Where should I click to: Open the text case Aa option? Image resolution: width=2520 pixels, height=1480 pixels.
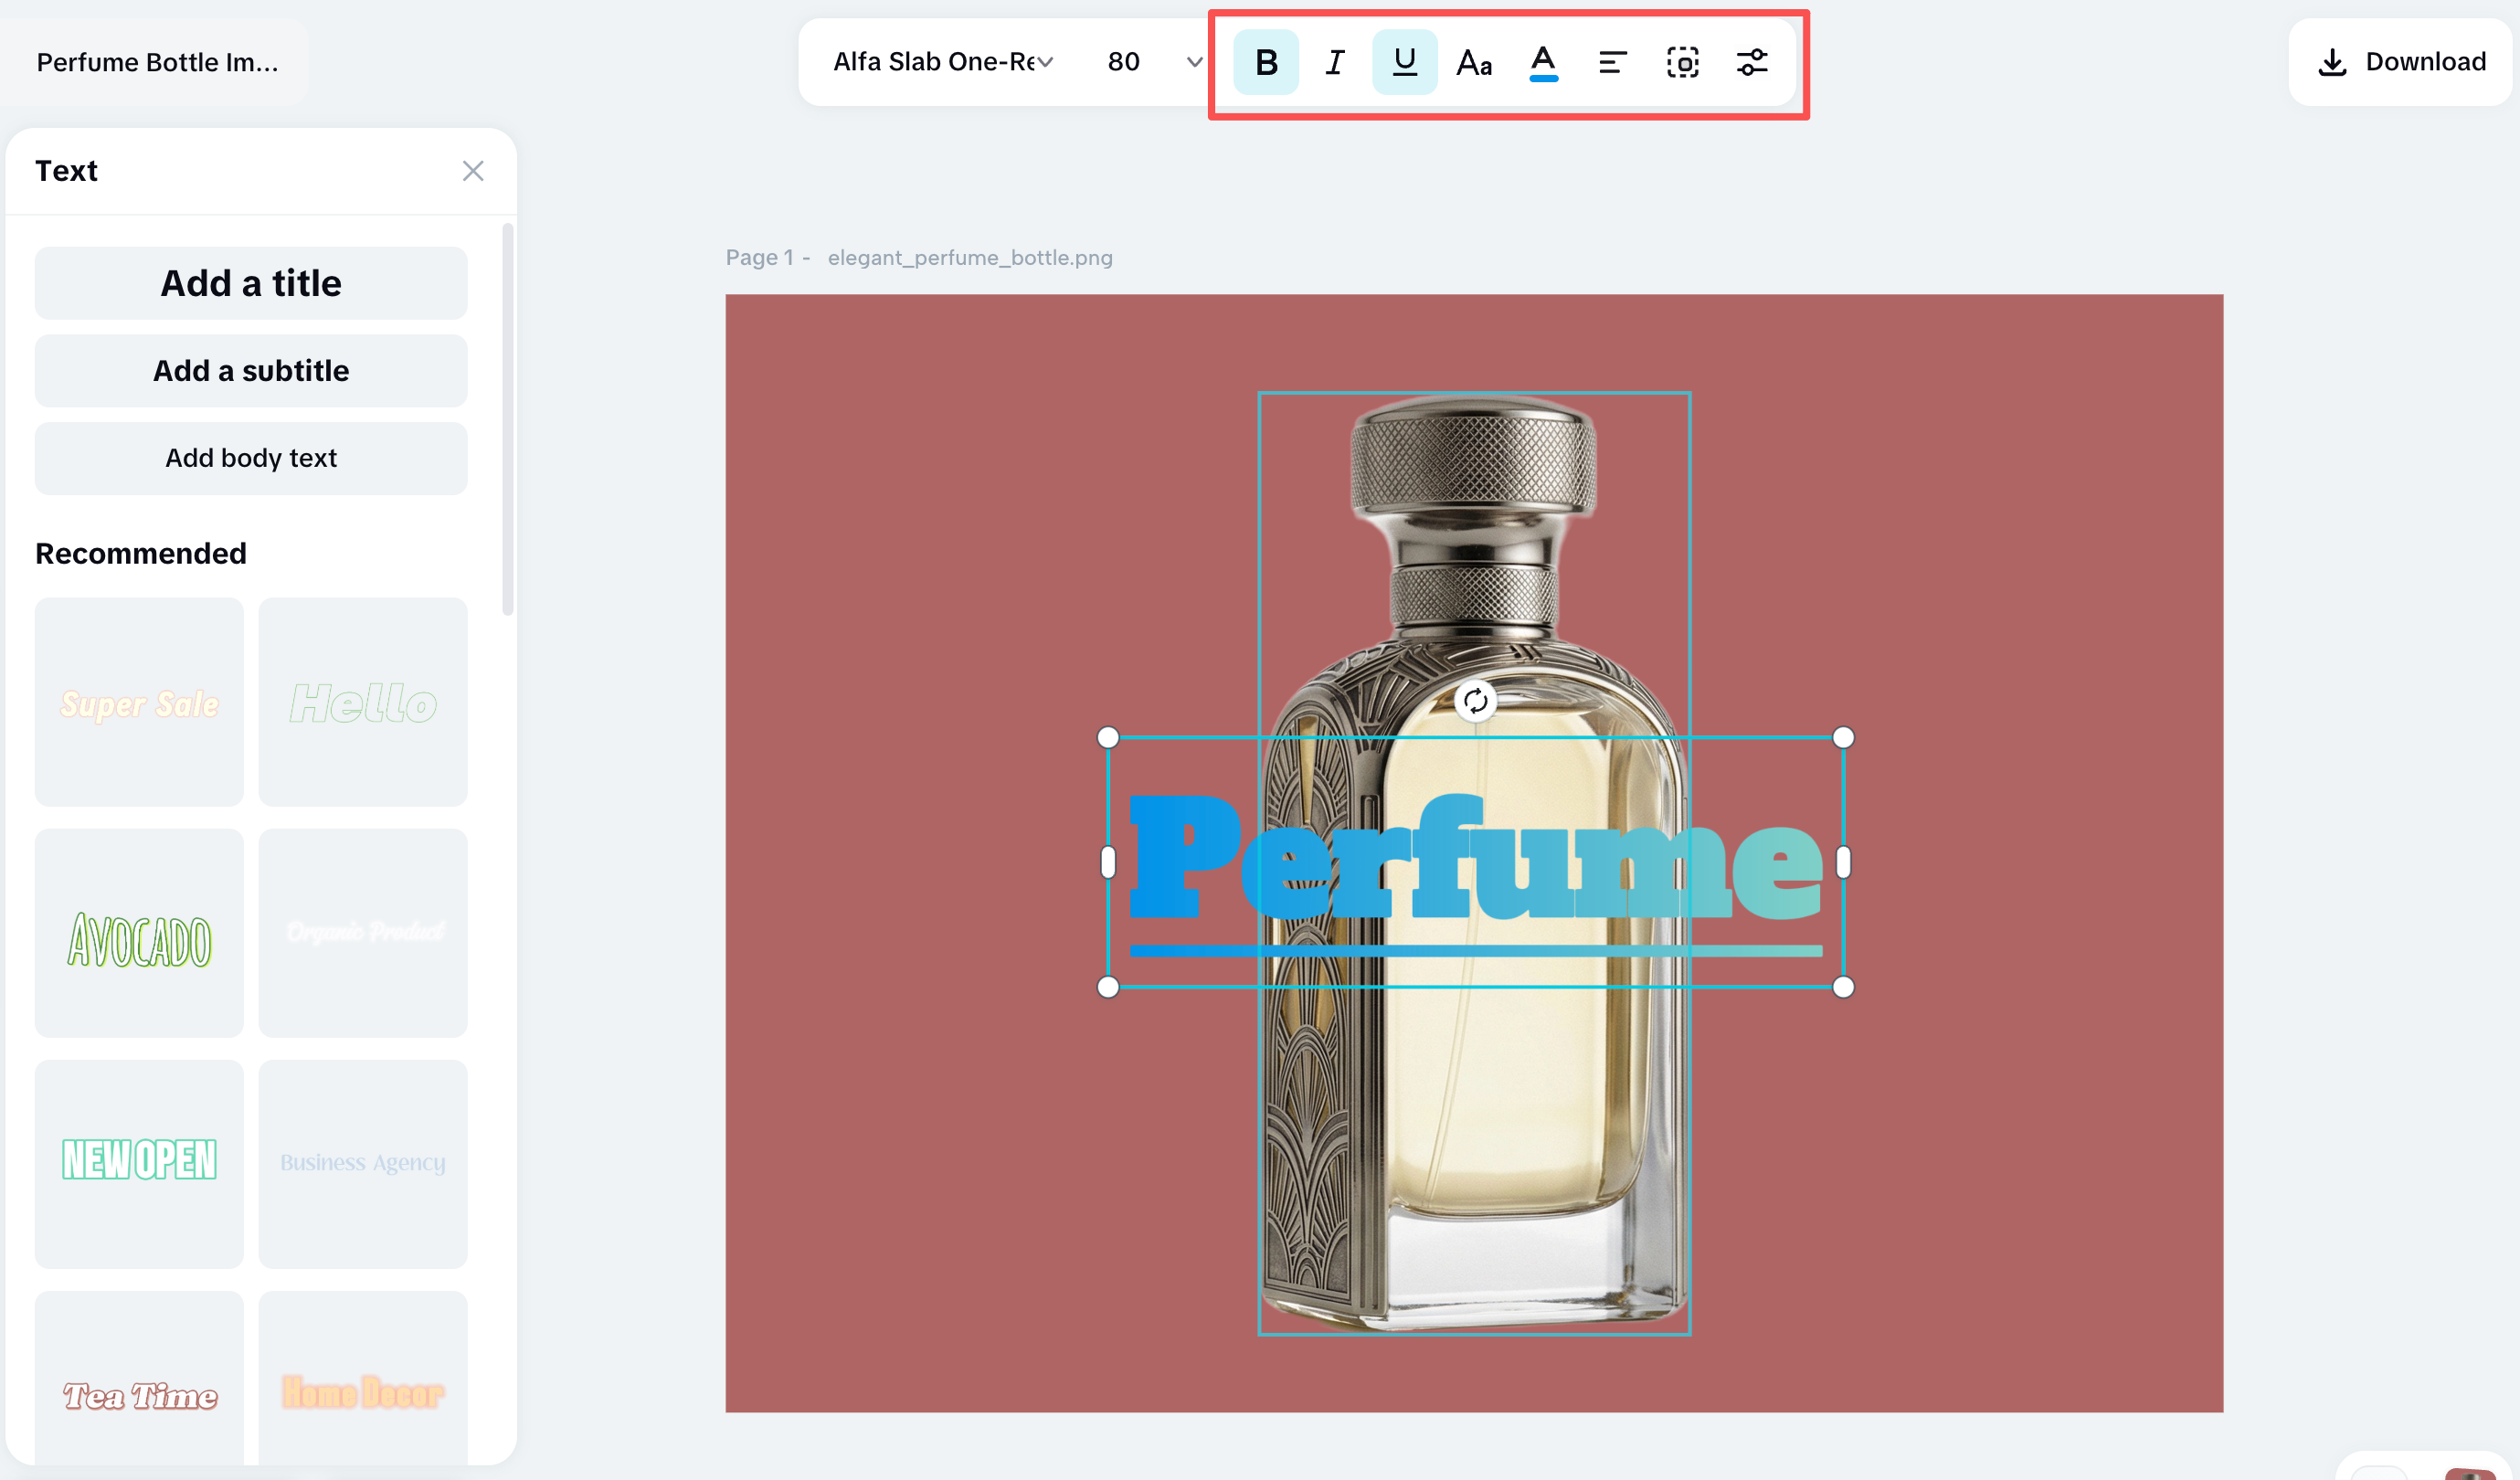tap(1474, 62)
